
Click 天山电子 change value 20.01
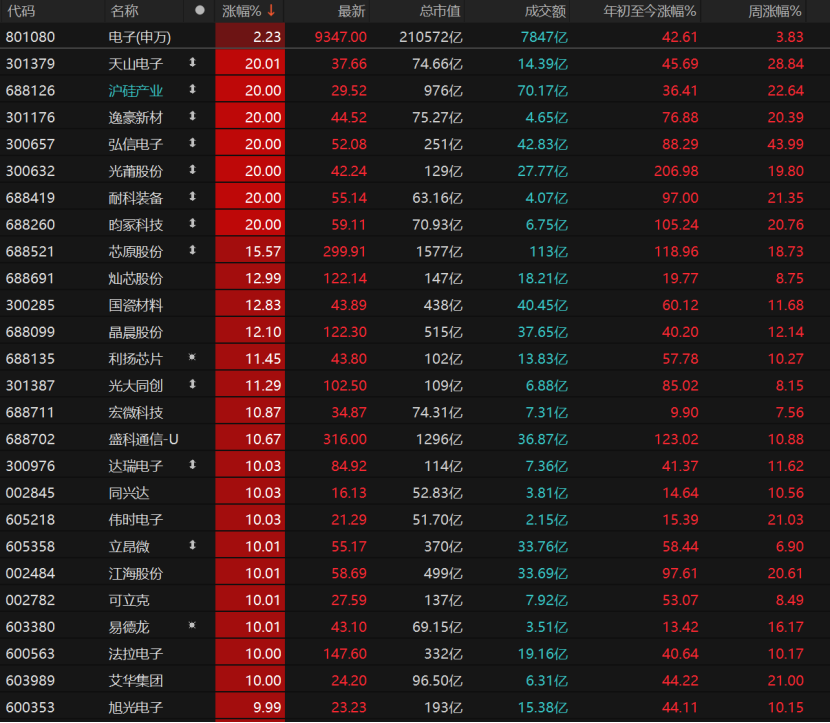[x=263, y=64]
